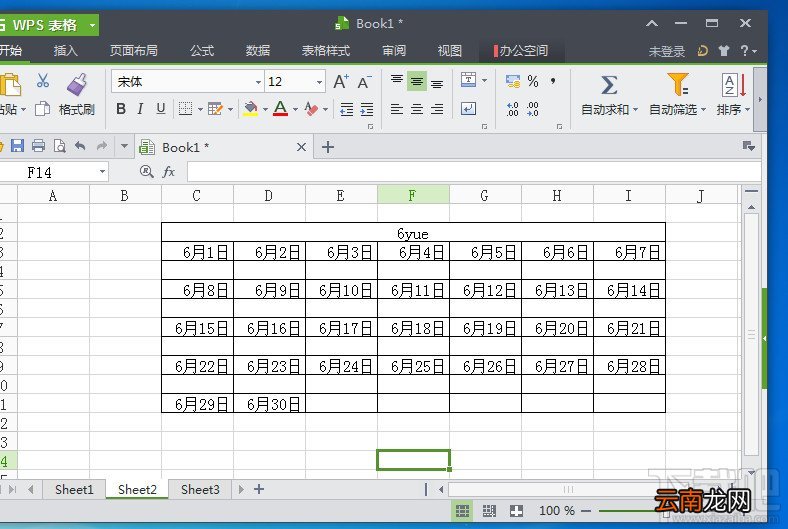
Task: Open the font color A swatch
Action: pyautogui.click(x=280, y=109)
